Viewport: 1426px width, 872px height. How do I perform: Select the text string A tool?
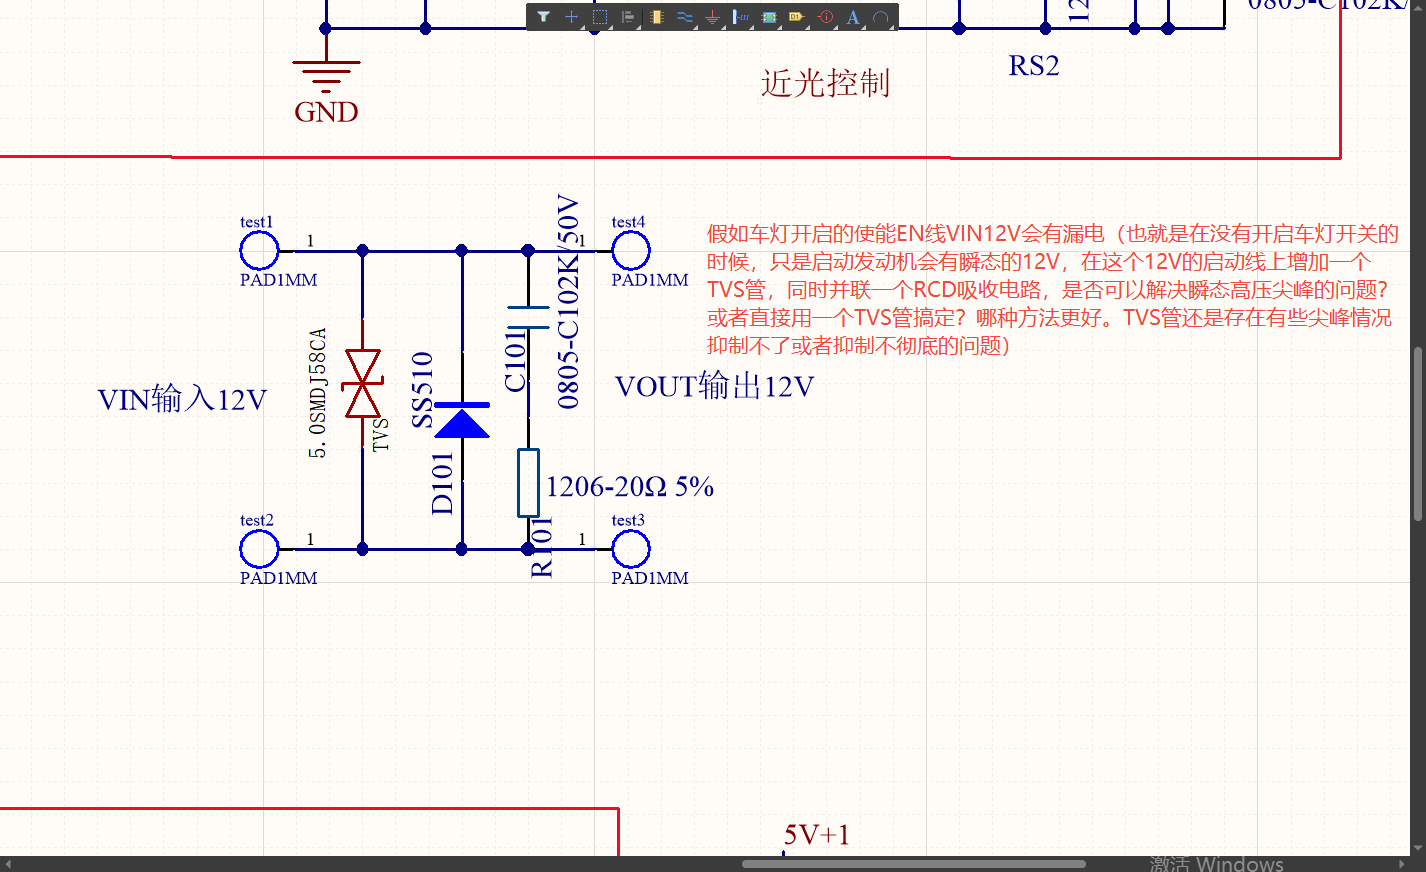853,17
